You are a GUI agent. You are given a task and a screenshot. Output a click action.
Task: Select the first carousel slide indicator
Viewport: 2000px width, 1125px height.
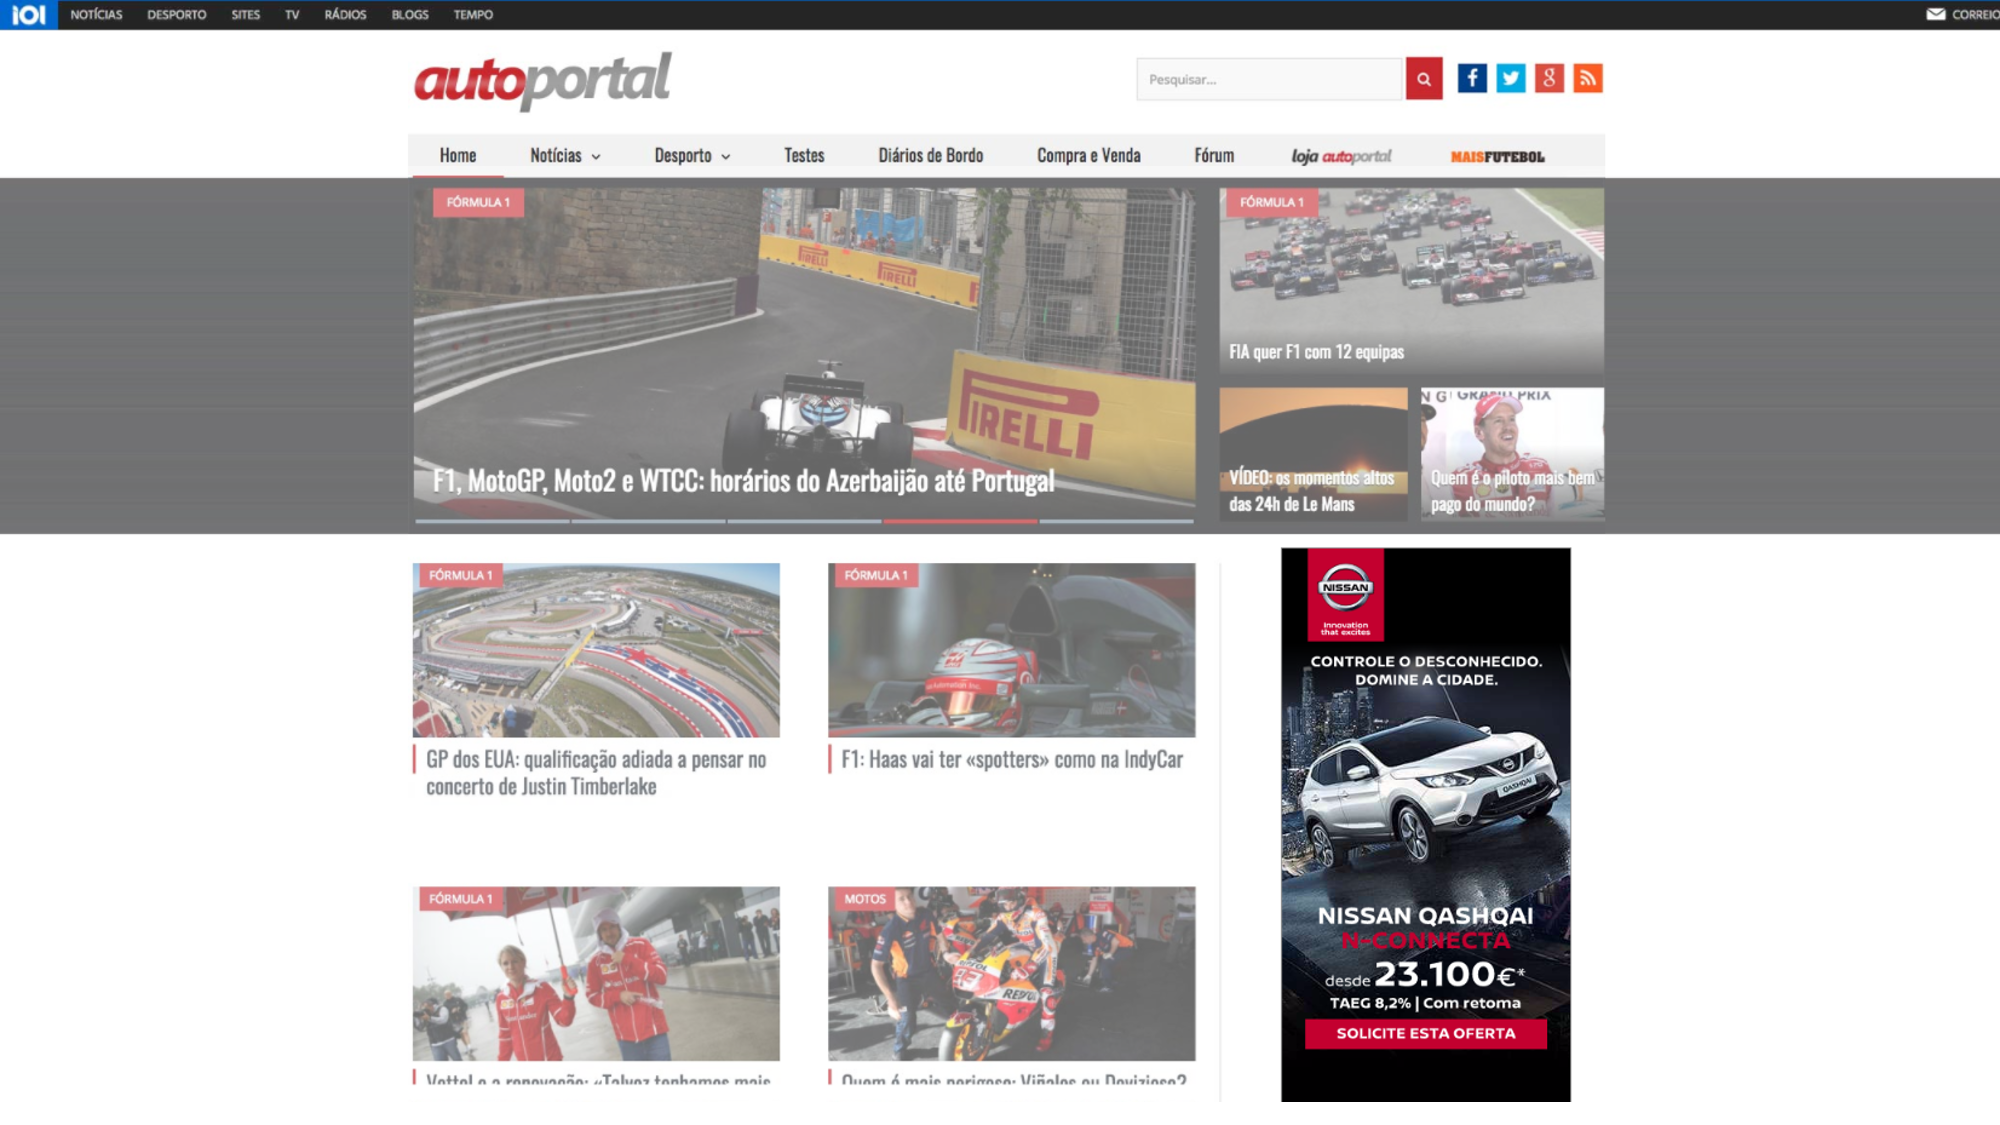point(492,521)
